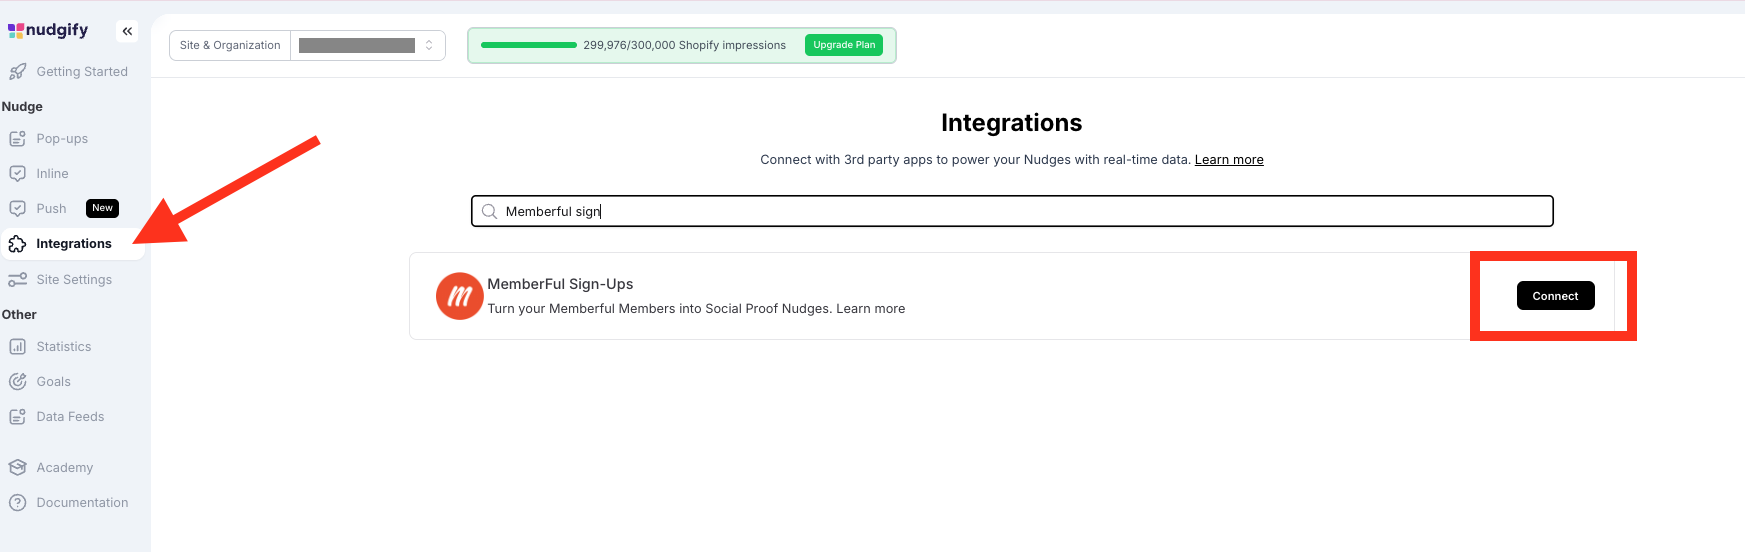This screenshot has height=552, width=1745.
Task: Collapse the sidebar with double-chevron icon
Action: click(x=127, y=32)
